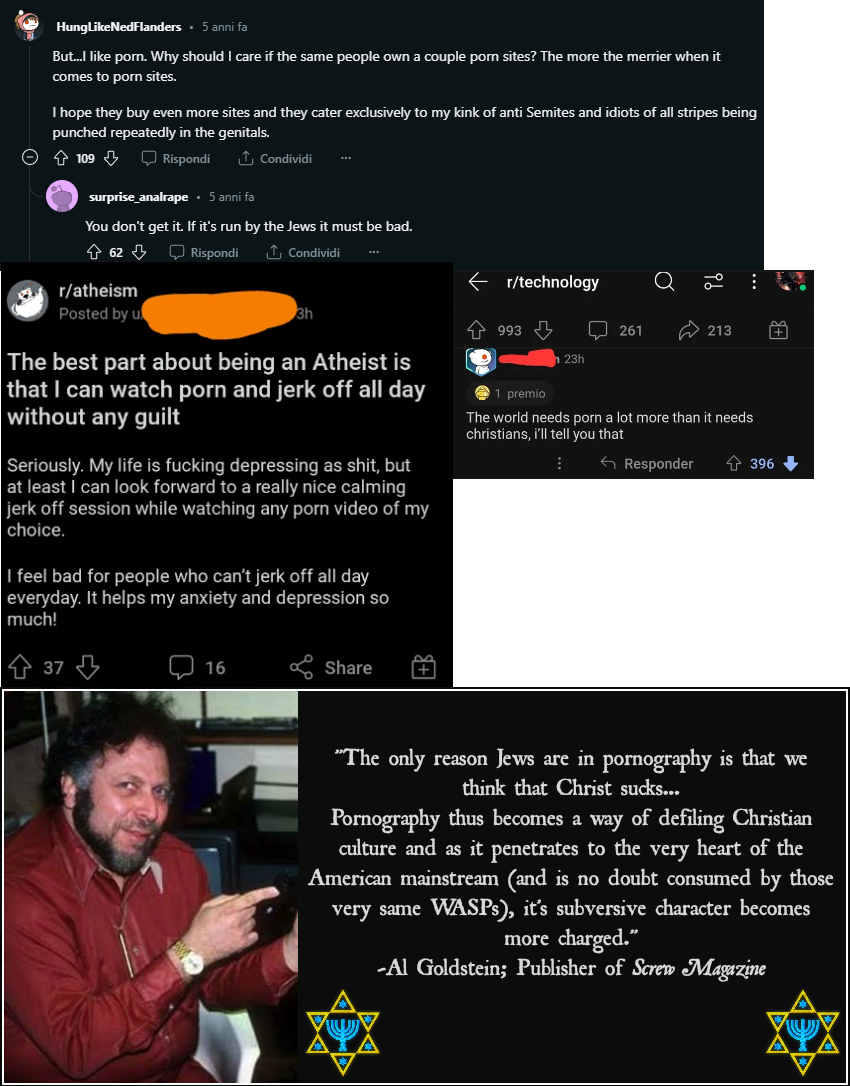This screenshot has width=850, height=1086.
Task: Toggle the blue downvote arrow next to 396
Action: [x=790, y=463]
